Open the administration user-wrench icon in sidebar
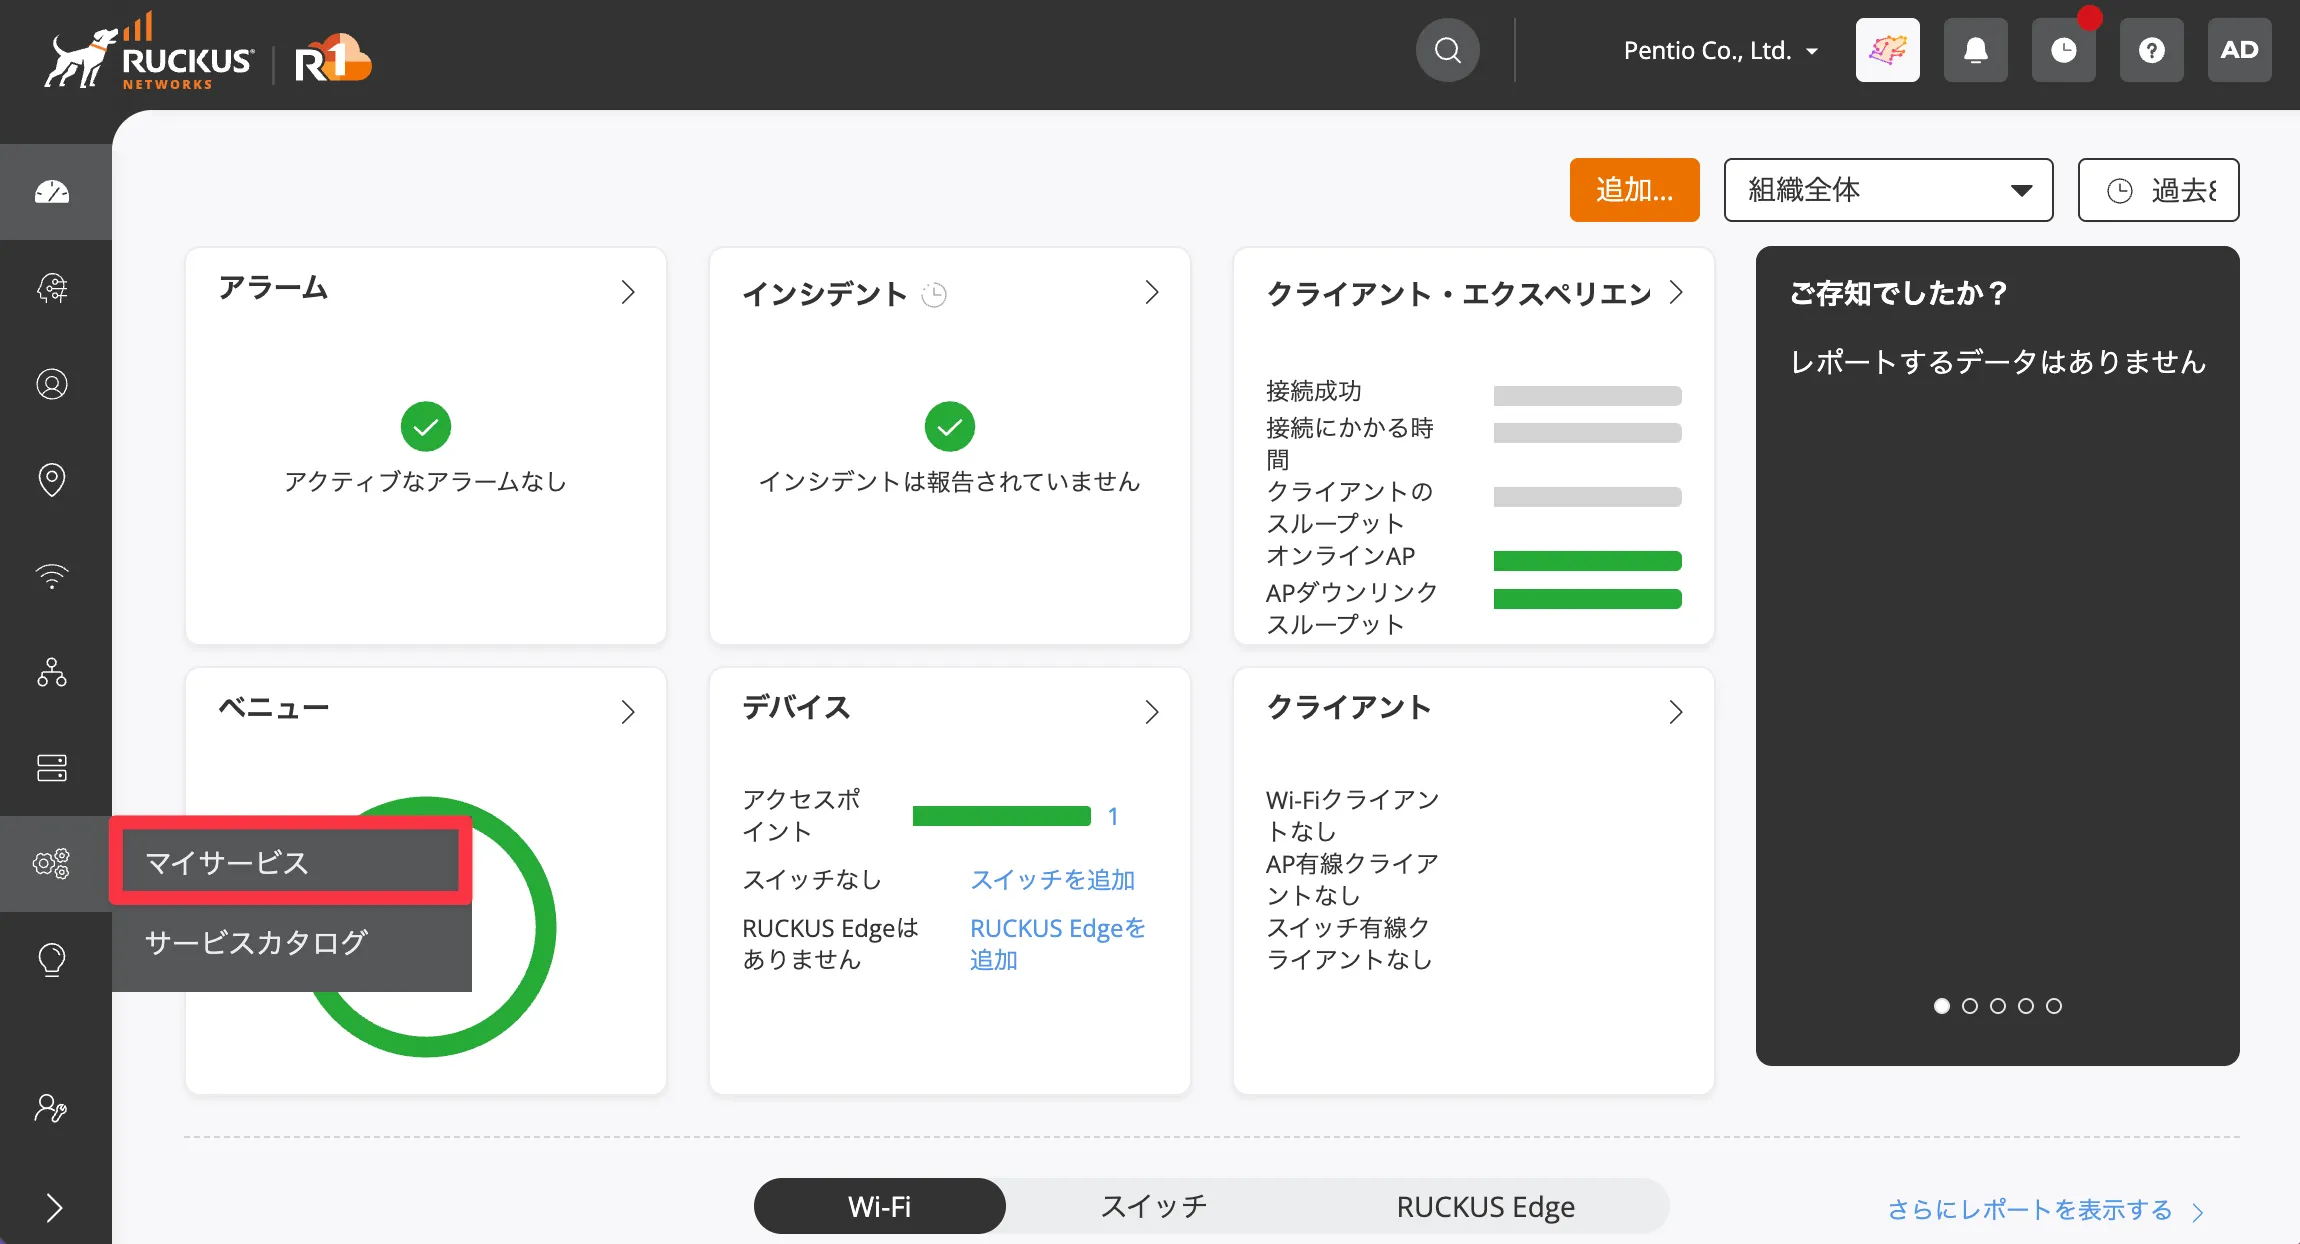2300x1244 pixels. click(x=52, y=1108)
